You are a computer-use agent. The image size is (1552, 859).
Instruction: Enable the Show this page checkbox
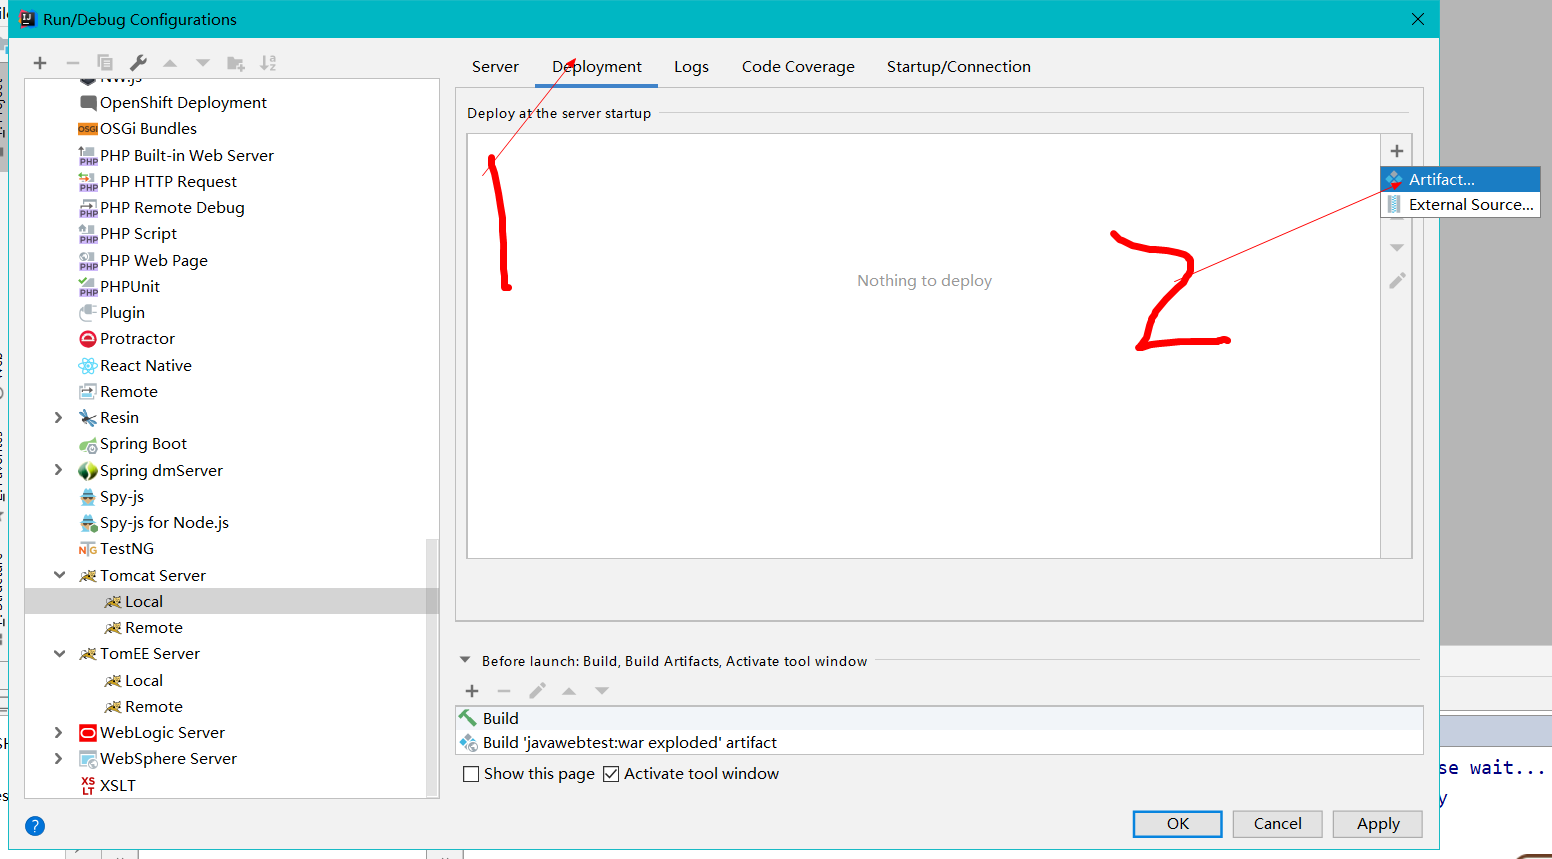tap(471, 774)
